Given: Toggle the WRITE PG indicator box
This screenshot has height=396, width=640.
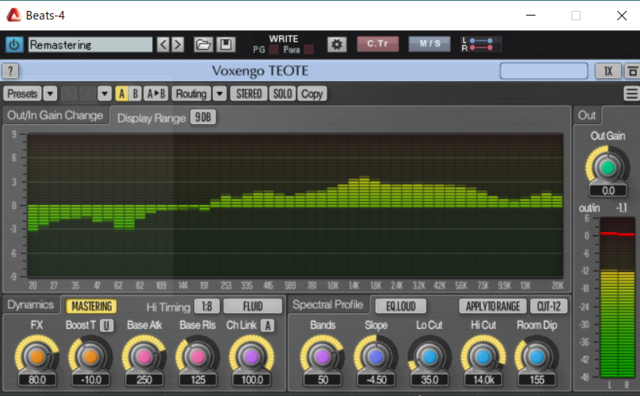Looking at the screenshot, I should coord(274,50).
